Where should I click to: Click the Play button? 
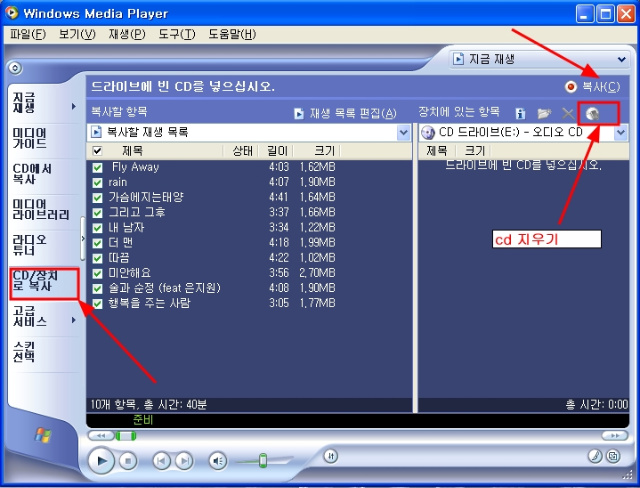coord(101,461)
